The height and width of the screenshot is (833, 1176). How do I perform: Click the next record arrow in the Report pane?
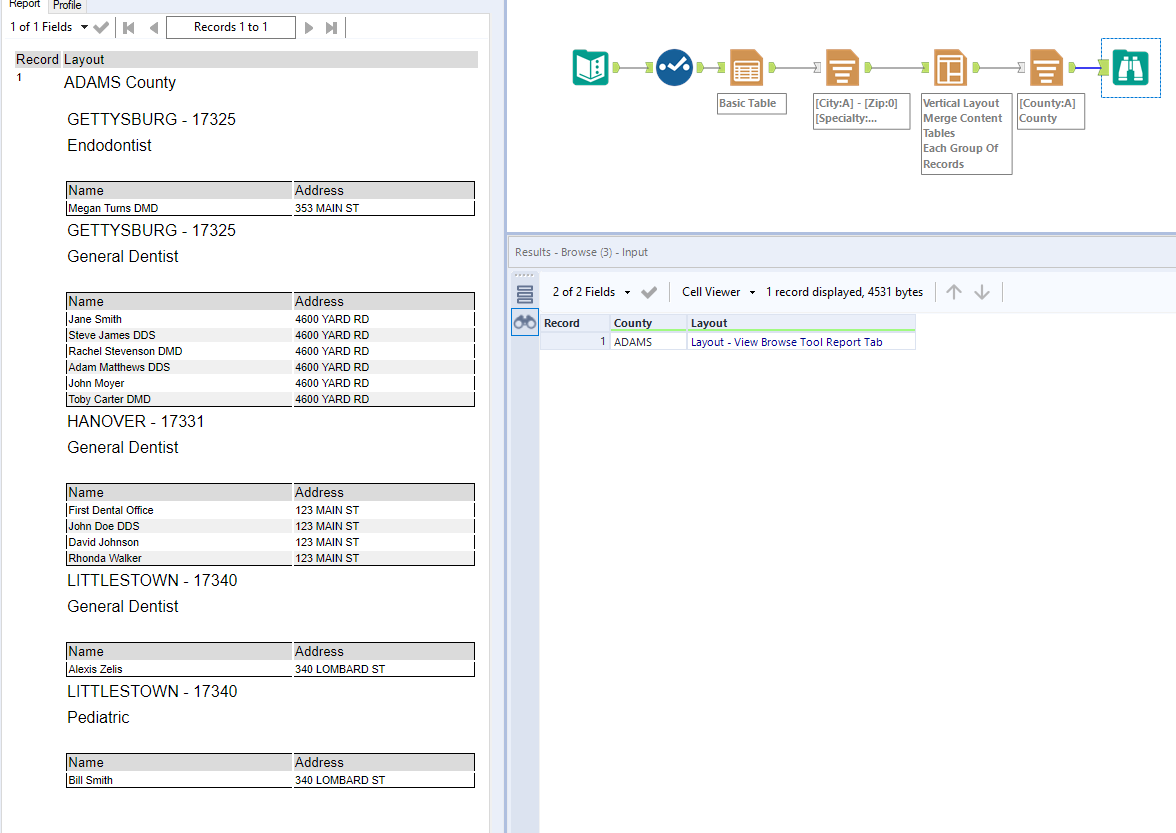[x=310, y=27]
